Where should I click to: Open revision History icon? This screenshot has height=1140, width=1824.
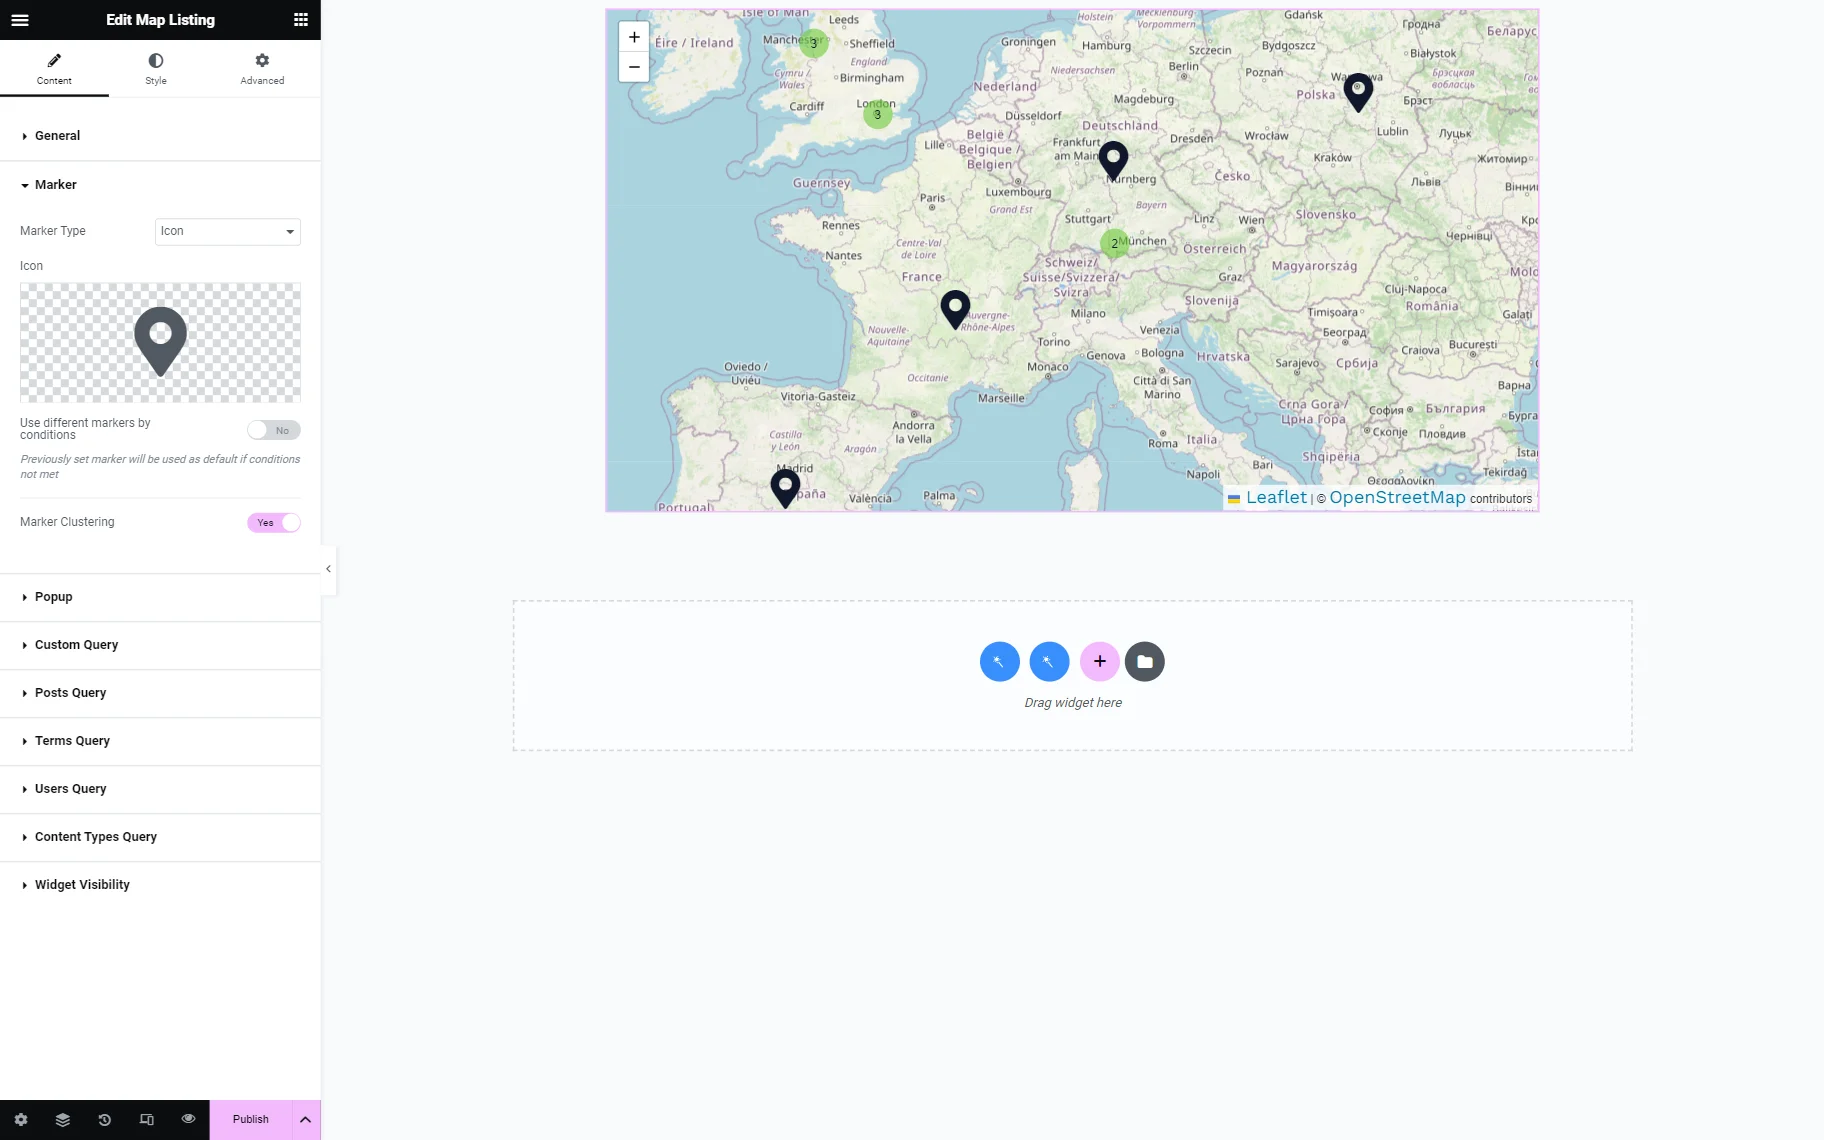(x=105, y=1120)
